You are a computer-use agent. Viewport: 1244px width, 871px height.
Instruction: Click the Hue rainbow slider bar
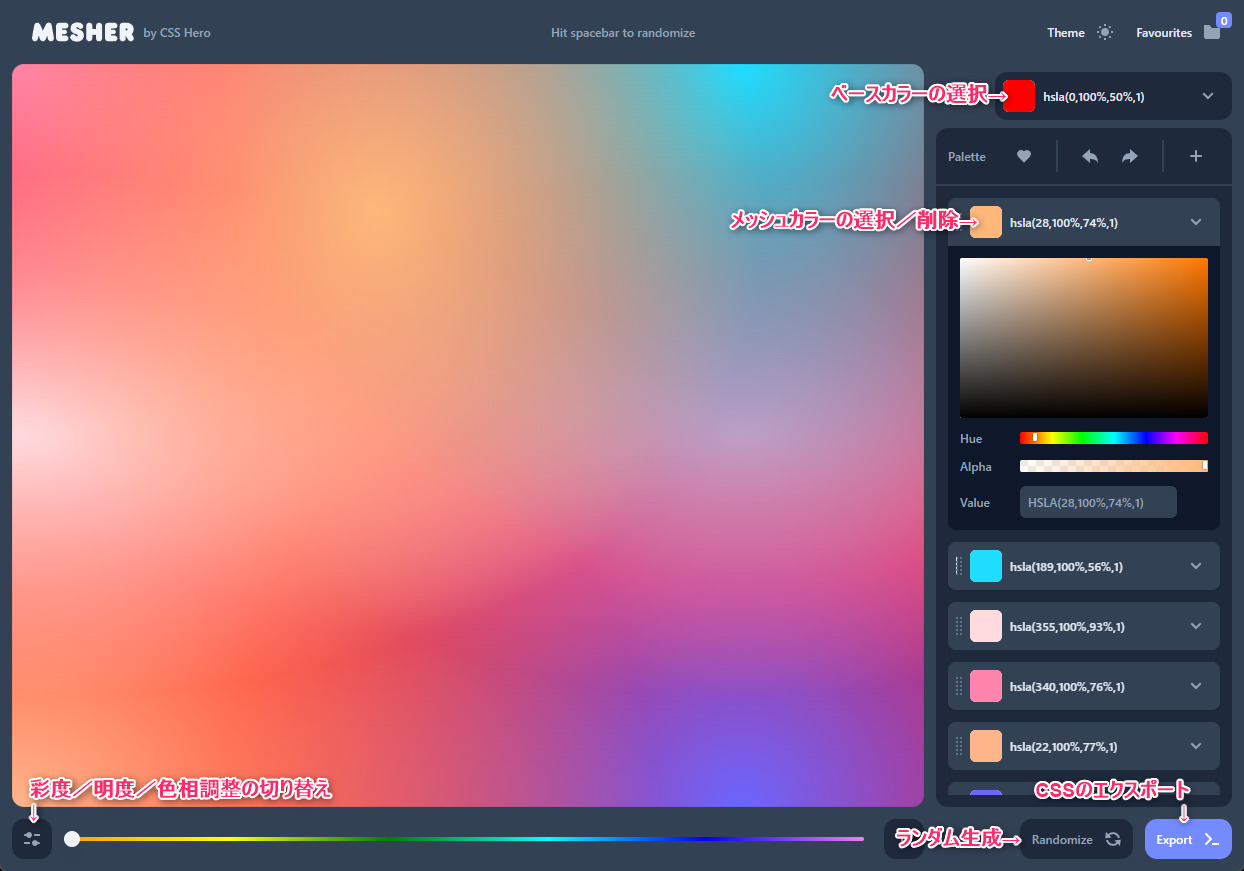(1113, 438)
